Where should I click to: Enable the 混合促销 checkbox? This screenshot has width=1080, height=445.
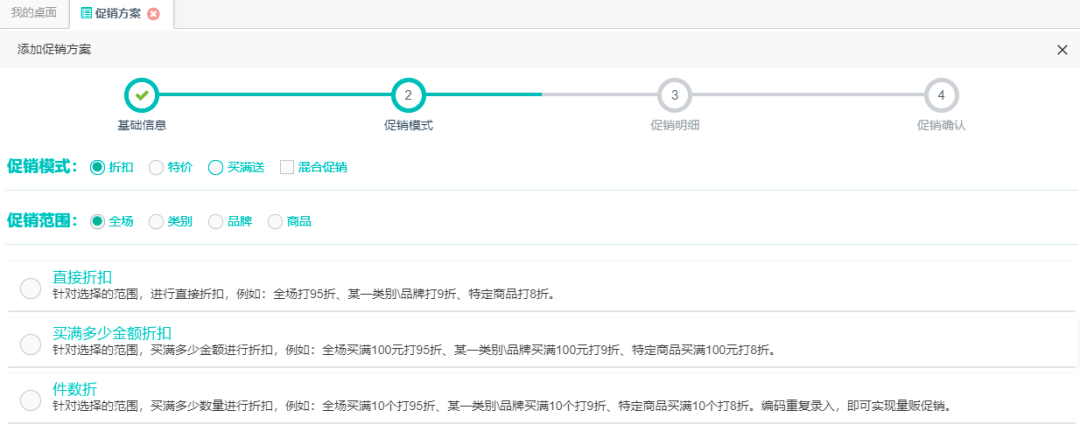point(287,167)
